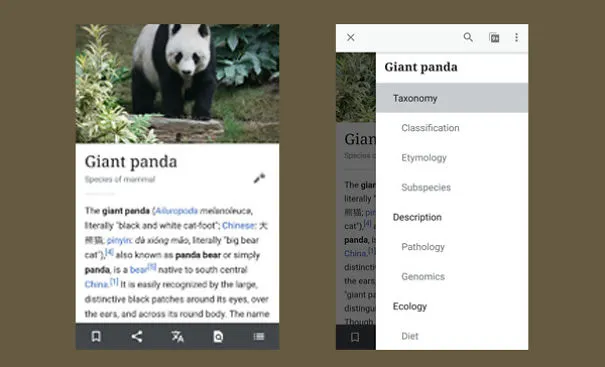The width and height of the screenshot is (605, 367).
Task: Tap the giant panda lead image
Action: [177, 83]
